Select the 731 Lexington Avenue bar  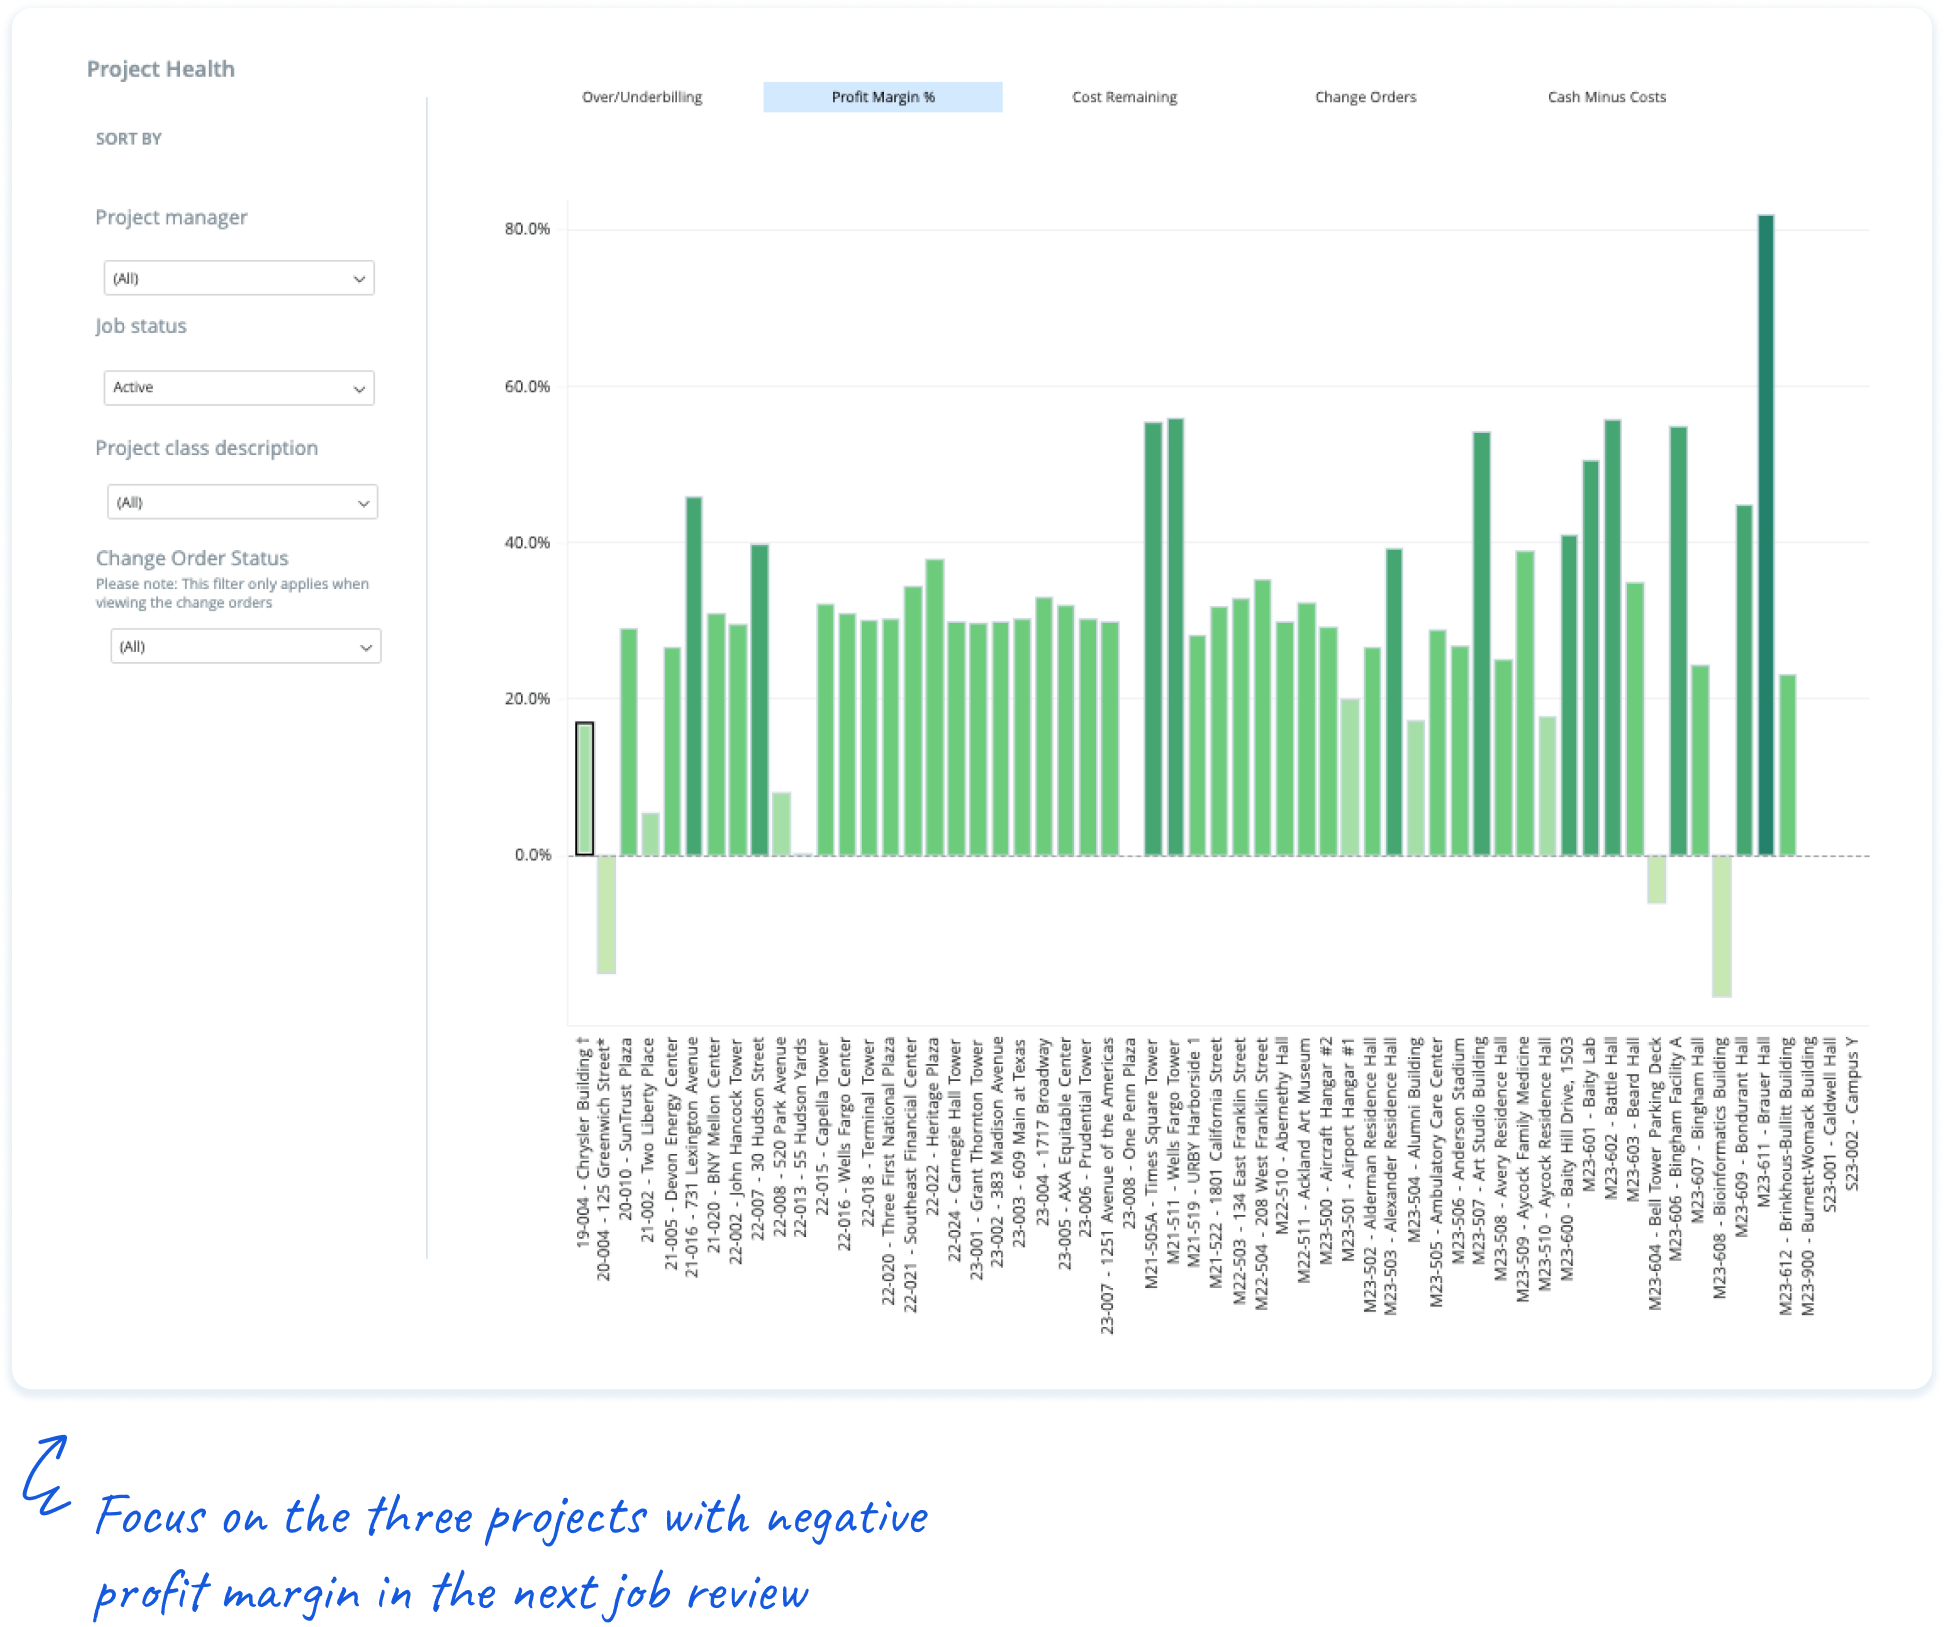point(694,676)
